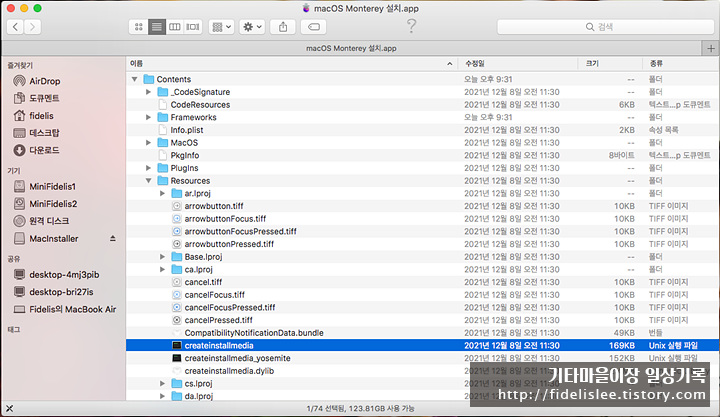Switch to column view
Image resolution: width=720 pixels, height=417 pixels.
pos(174,27)
